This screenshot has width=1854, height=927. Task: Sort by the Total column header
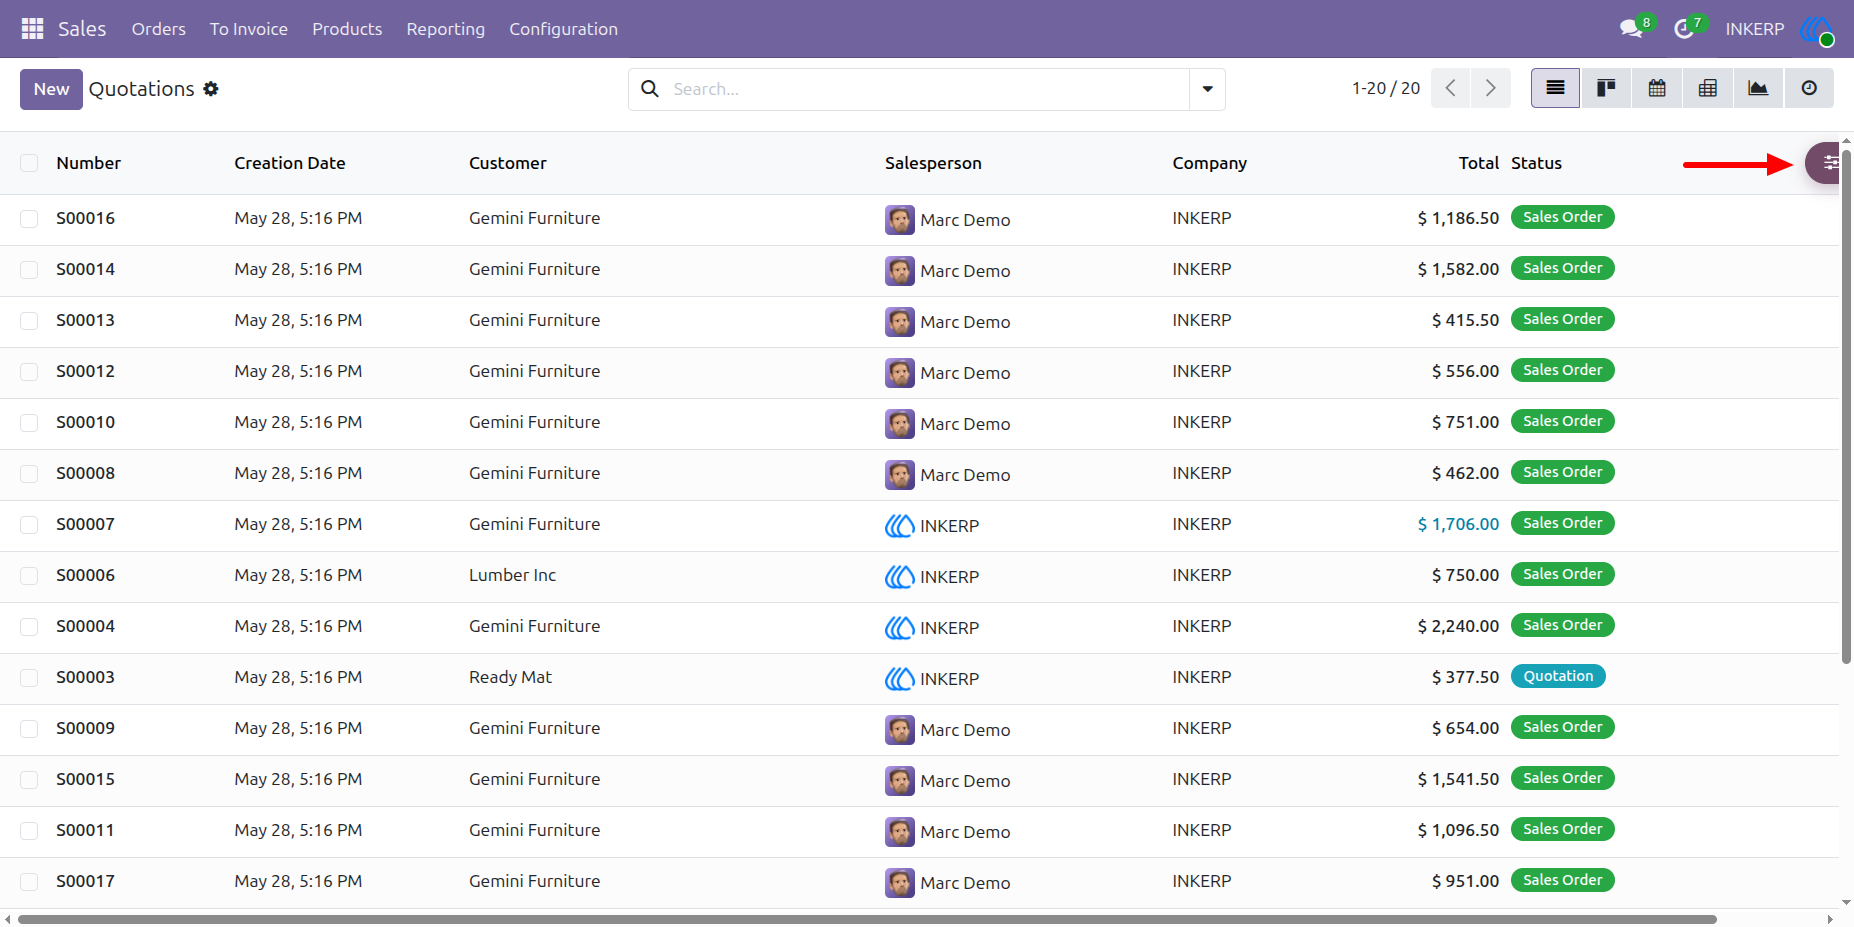tap(1478, 163)
